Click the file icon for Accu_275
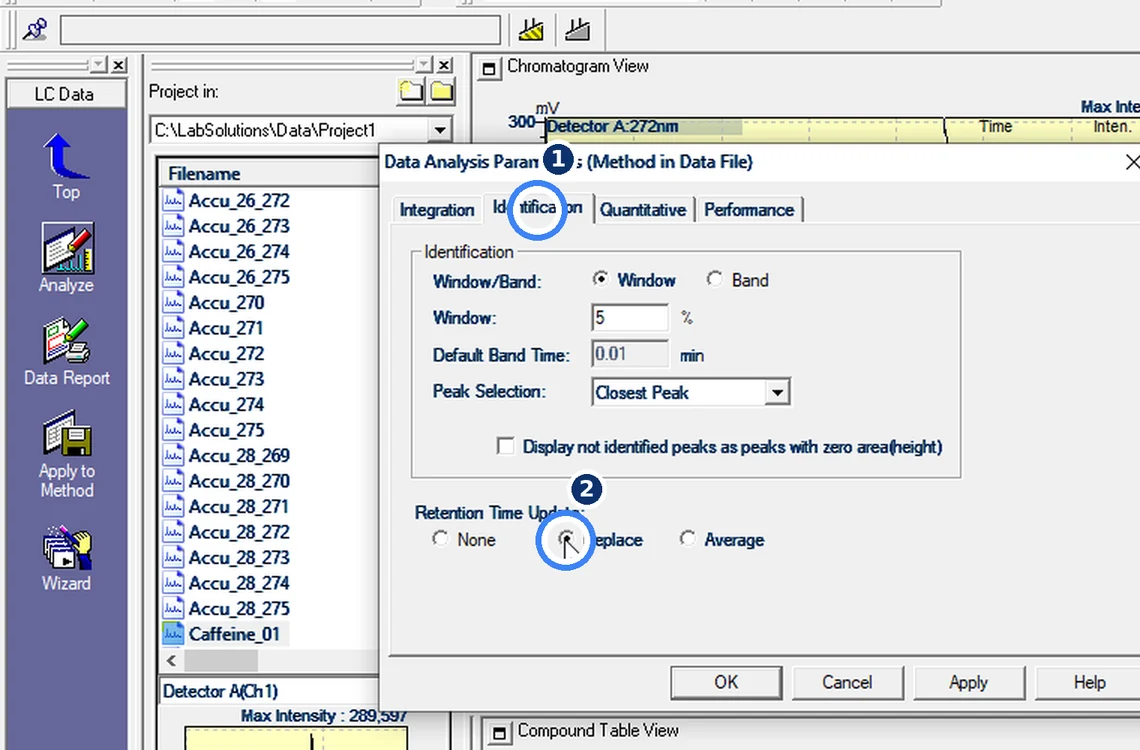Screen dimensions: 1140x750 [x=173, y=430]
